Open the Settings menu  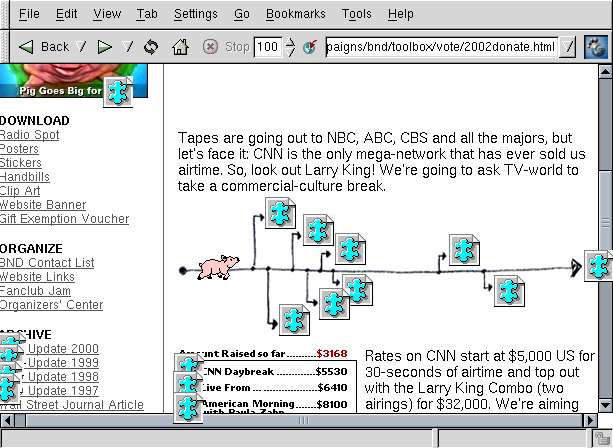click(x=196, y=14)
